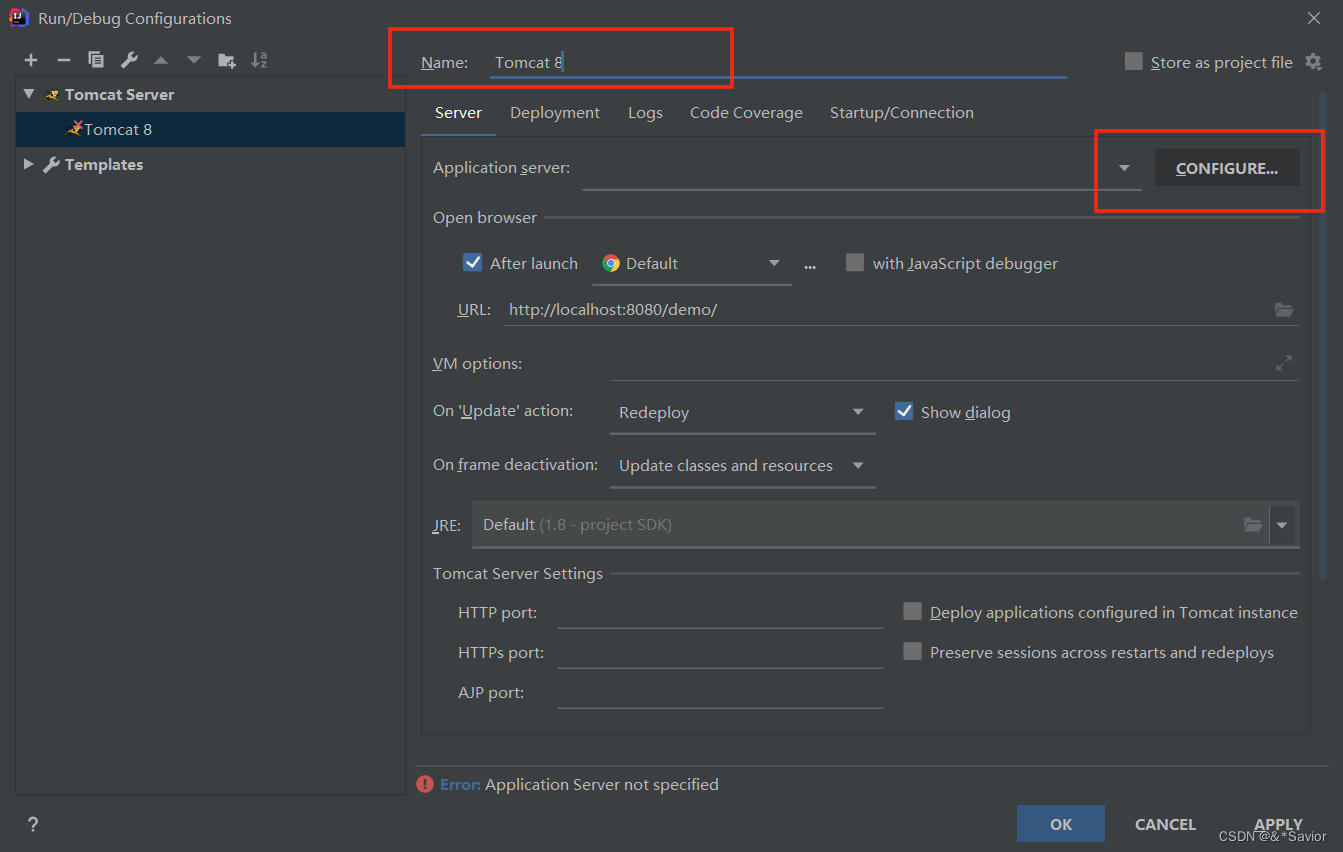This screenshot has height=852, width=1343.
Task: Create new folder for configurations
Action: click(227, 60)
